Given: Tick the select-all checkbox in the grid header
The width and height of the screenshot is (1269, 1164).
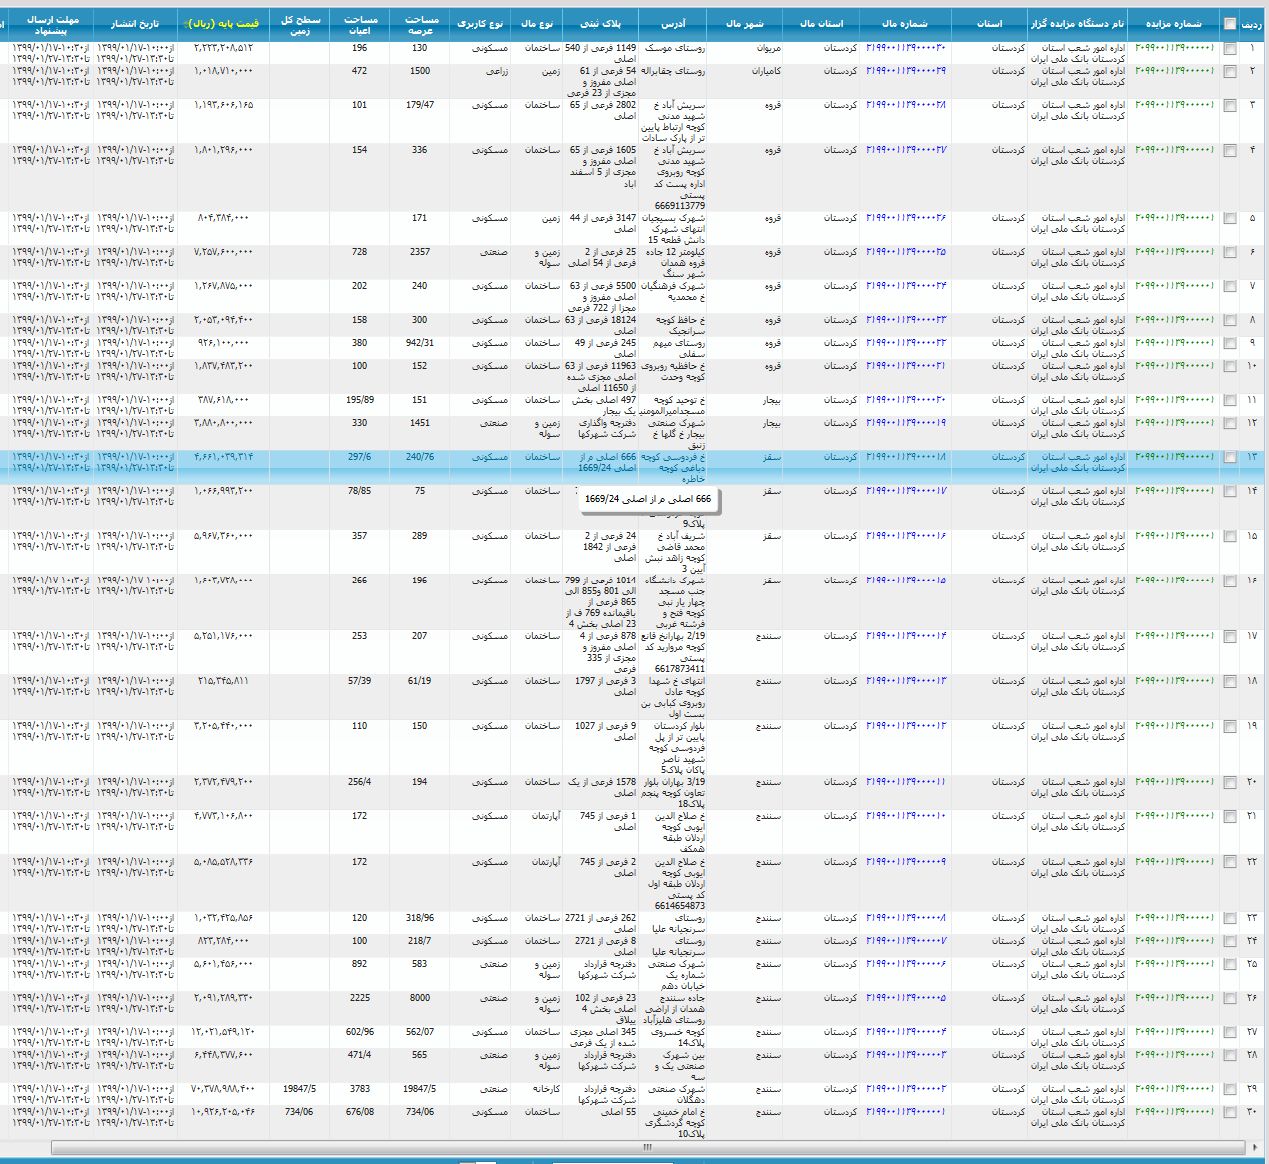Looking at the screenshot, I should coord(1229,25).
